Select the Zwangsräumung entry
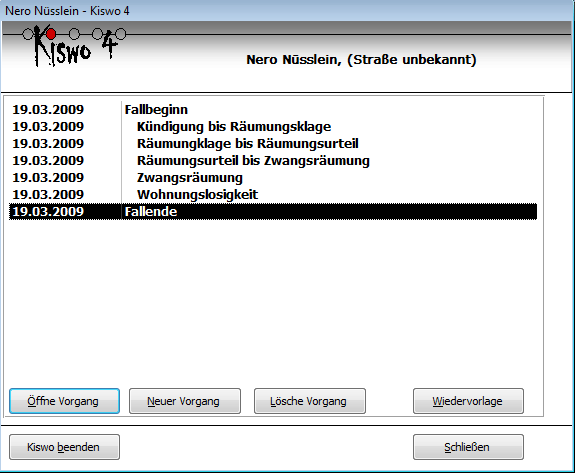The image size is (575, 473). pos(273,177)
